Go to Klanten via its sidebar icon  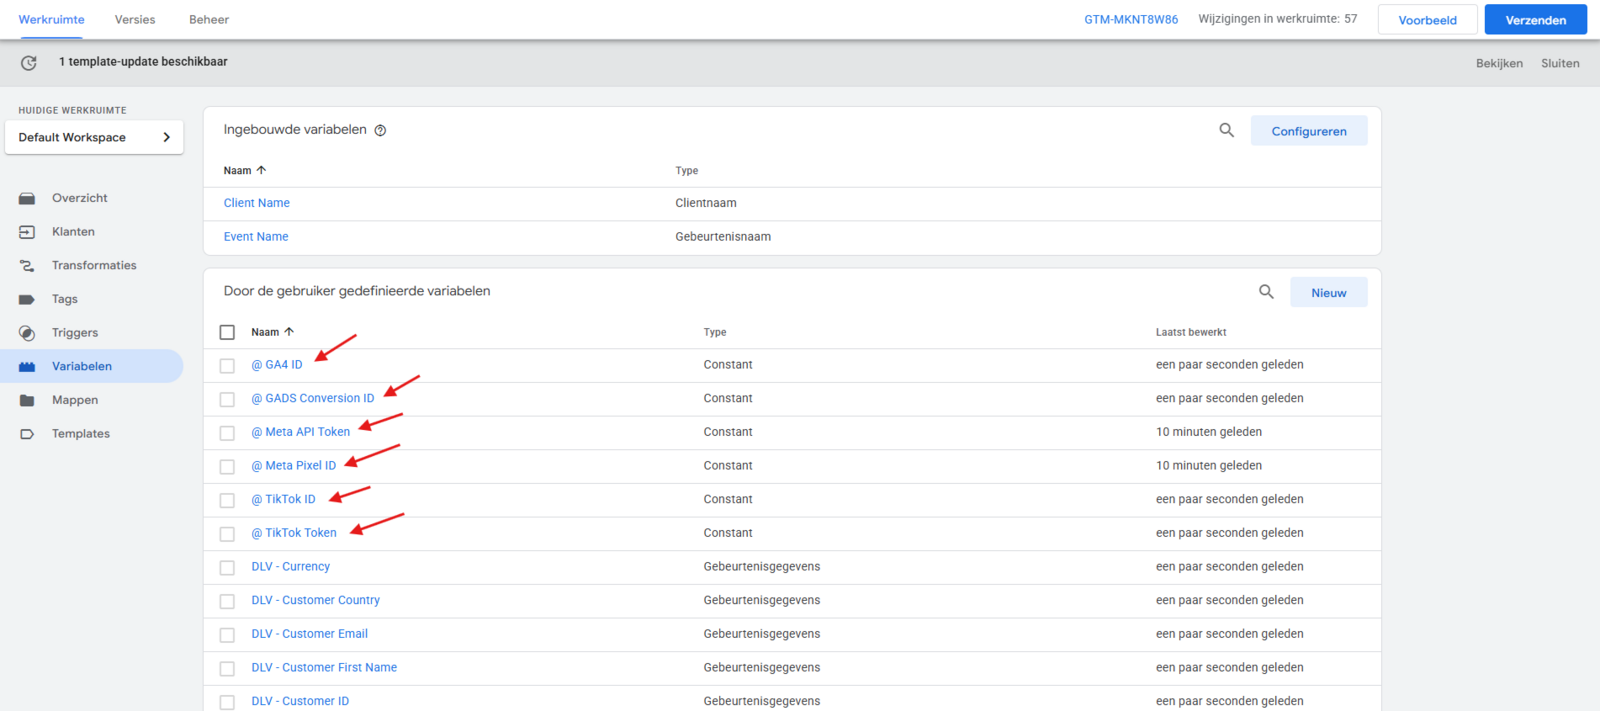tap(27, 232)
